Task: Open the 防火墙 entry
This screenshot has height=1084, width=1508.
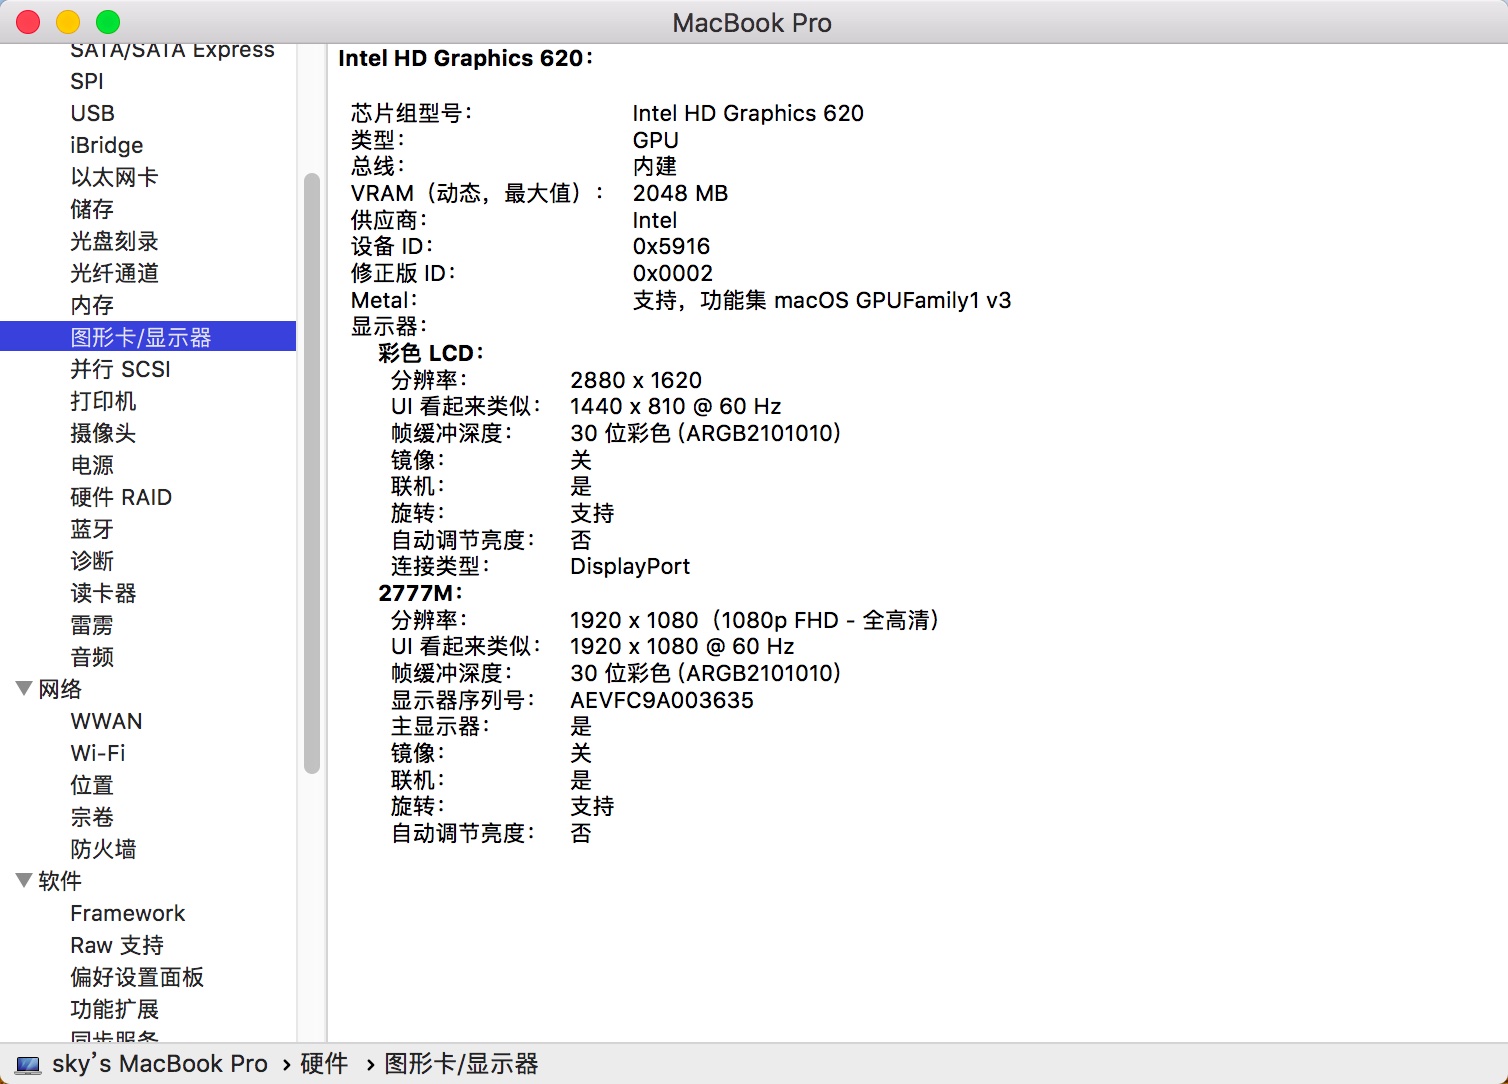Action: (x=103, y=849)
